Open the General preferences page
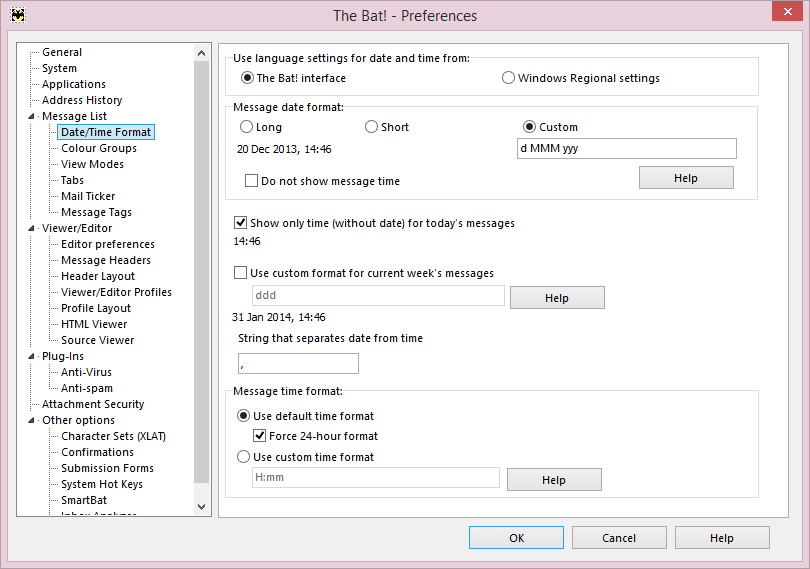810x569 pixels. point(62,52)
